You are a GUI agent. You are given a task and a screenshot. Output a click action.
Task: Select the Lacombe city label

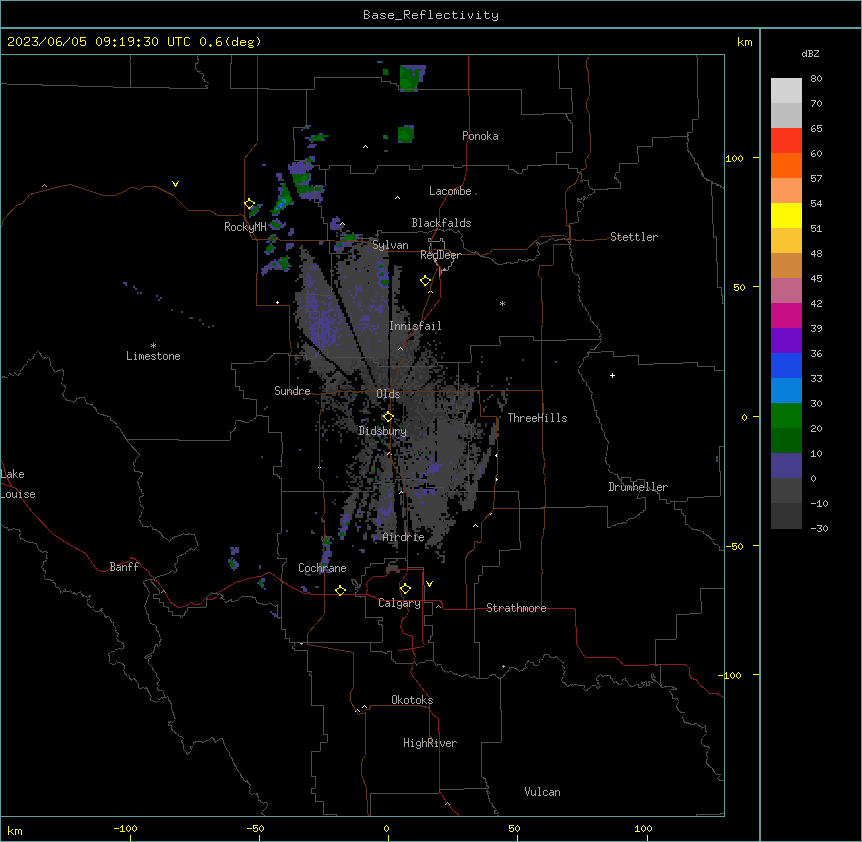click(x=450, y=191)
